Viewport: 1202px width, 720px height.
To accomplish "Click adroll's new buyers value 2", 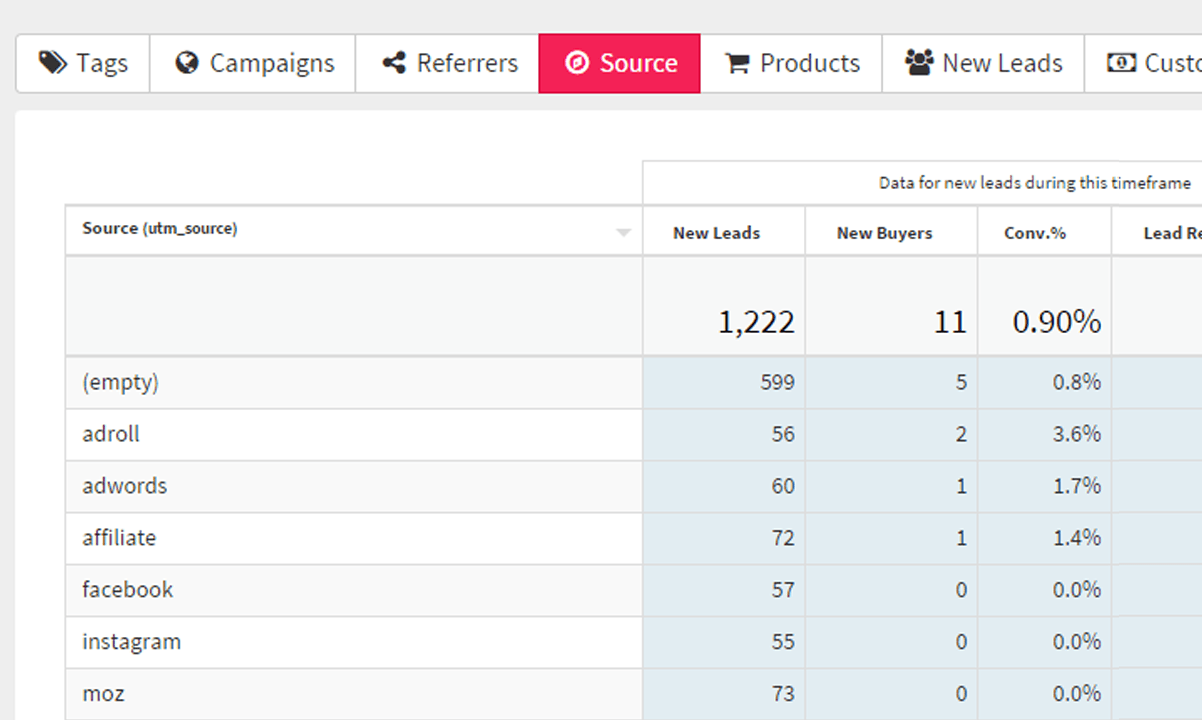I will (961, 434).
